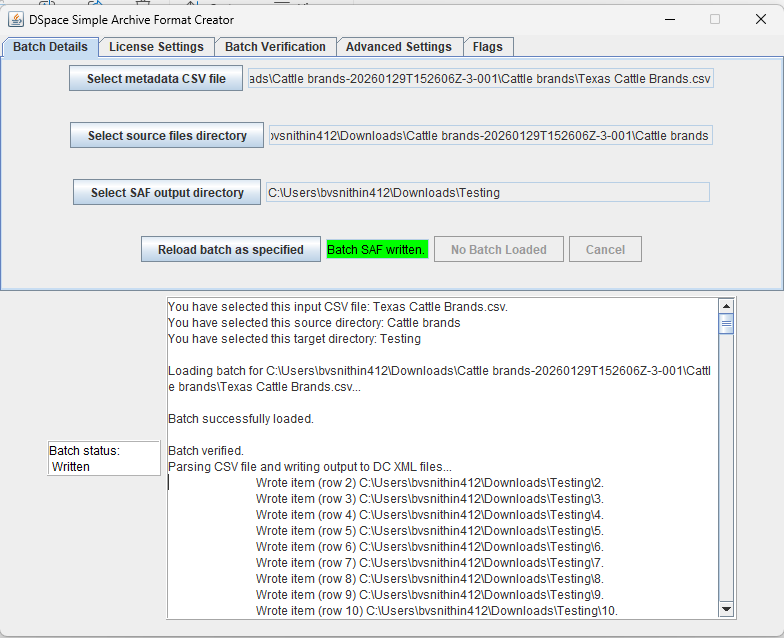Image resolution: width=784 pixels, height=638 pixels.
Task: Click the log scrollbar down arrow
Action: coord(727,610)
